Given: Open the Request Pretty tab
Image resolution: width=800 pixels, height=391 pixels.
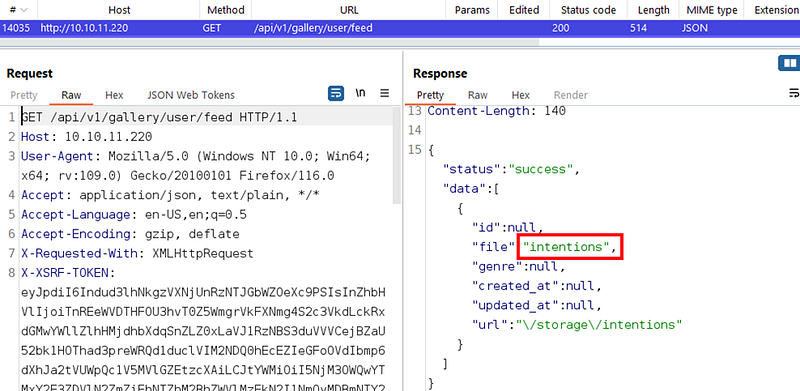Looking at the screenshot, I should (x=23, y=95).
